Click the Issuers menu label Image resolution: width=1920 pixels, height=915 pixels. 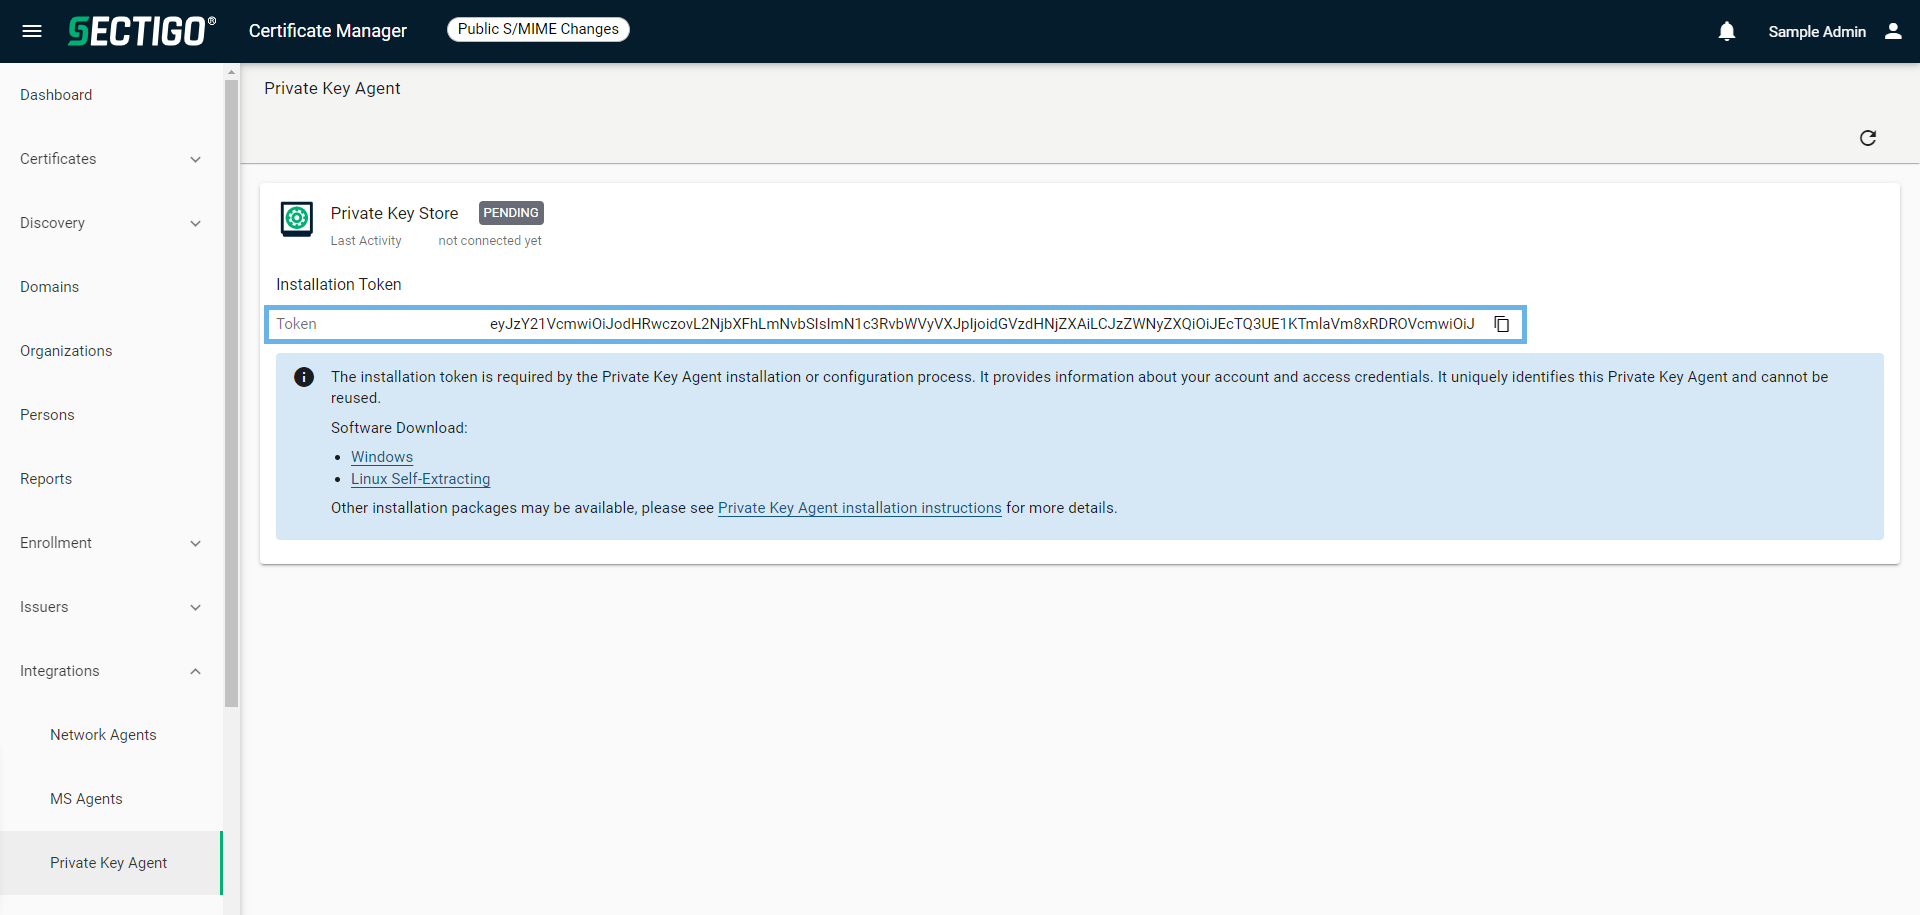[x=44, y=607]
